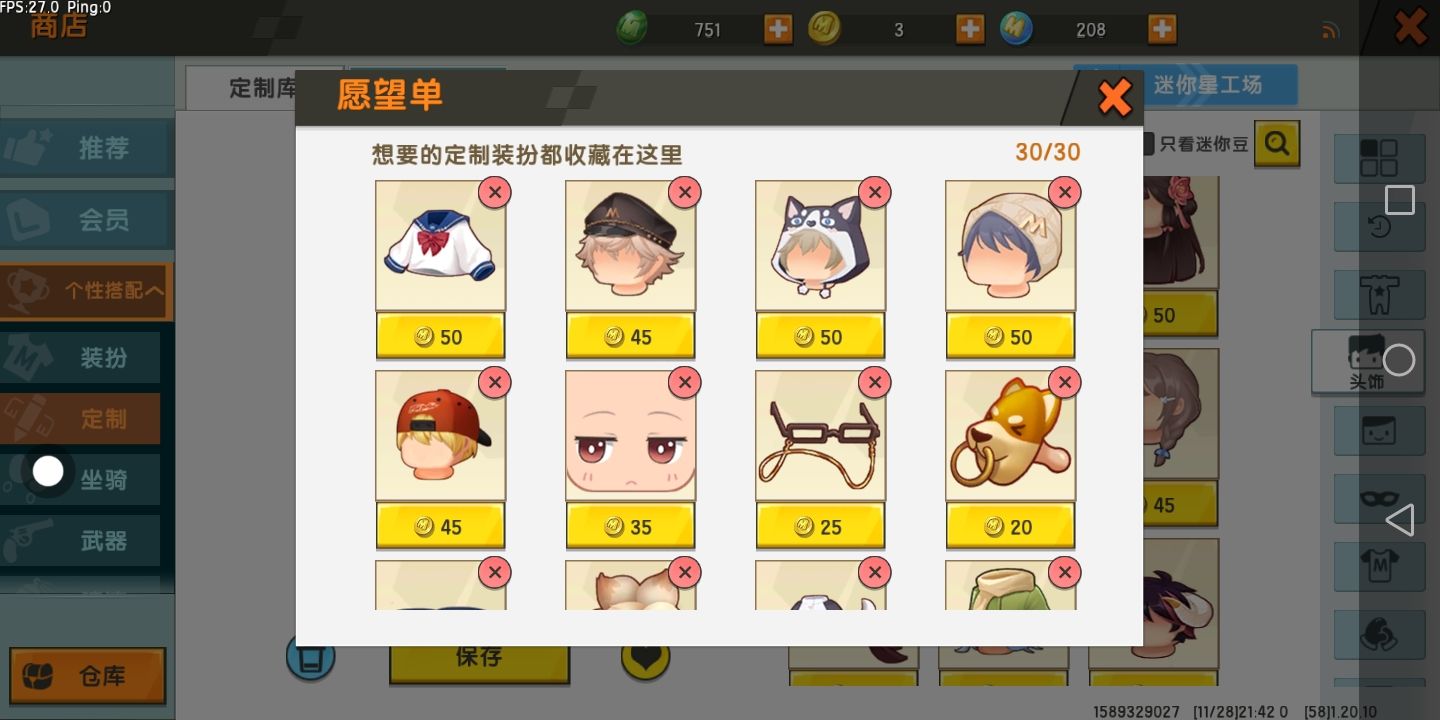
Task: Collapse the 个性搭配 menu section
Action: click(x=86, y=291)
